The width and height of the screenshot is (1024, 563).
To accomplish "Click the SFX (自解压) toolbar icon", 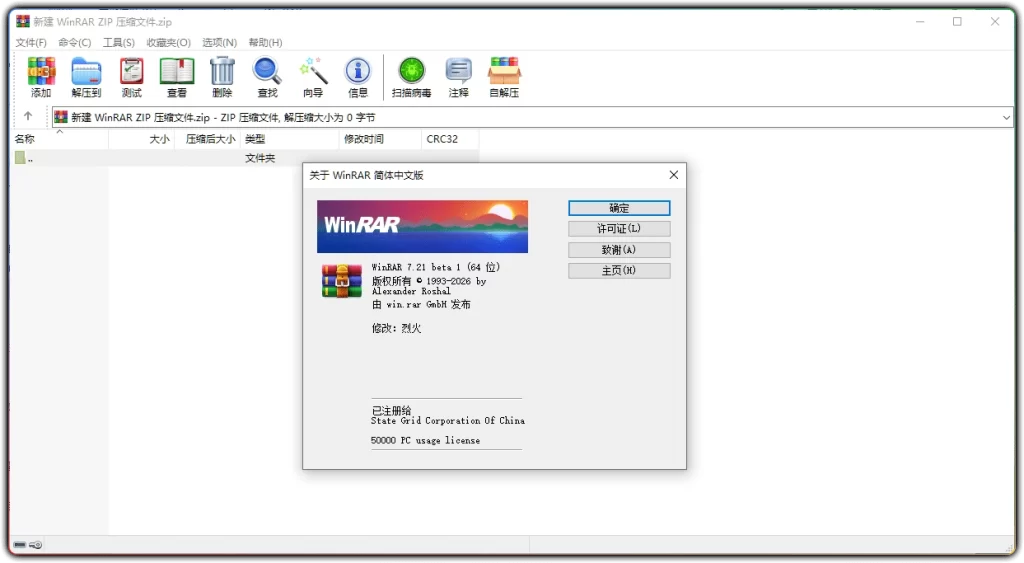I will pos(504,77).
